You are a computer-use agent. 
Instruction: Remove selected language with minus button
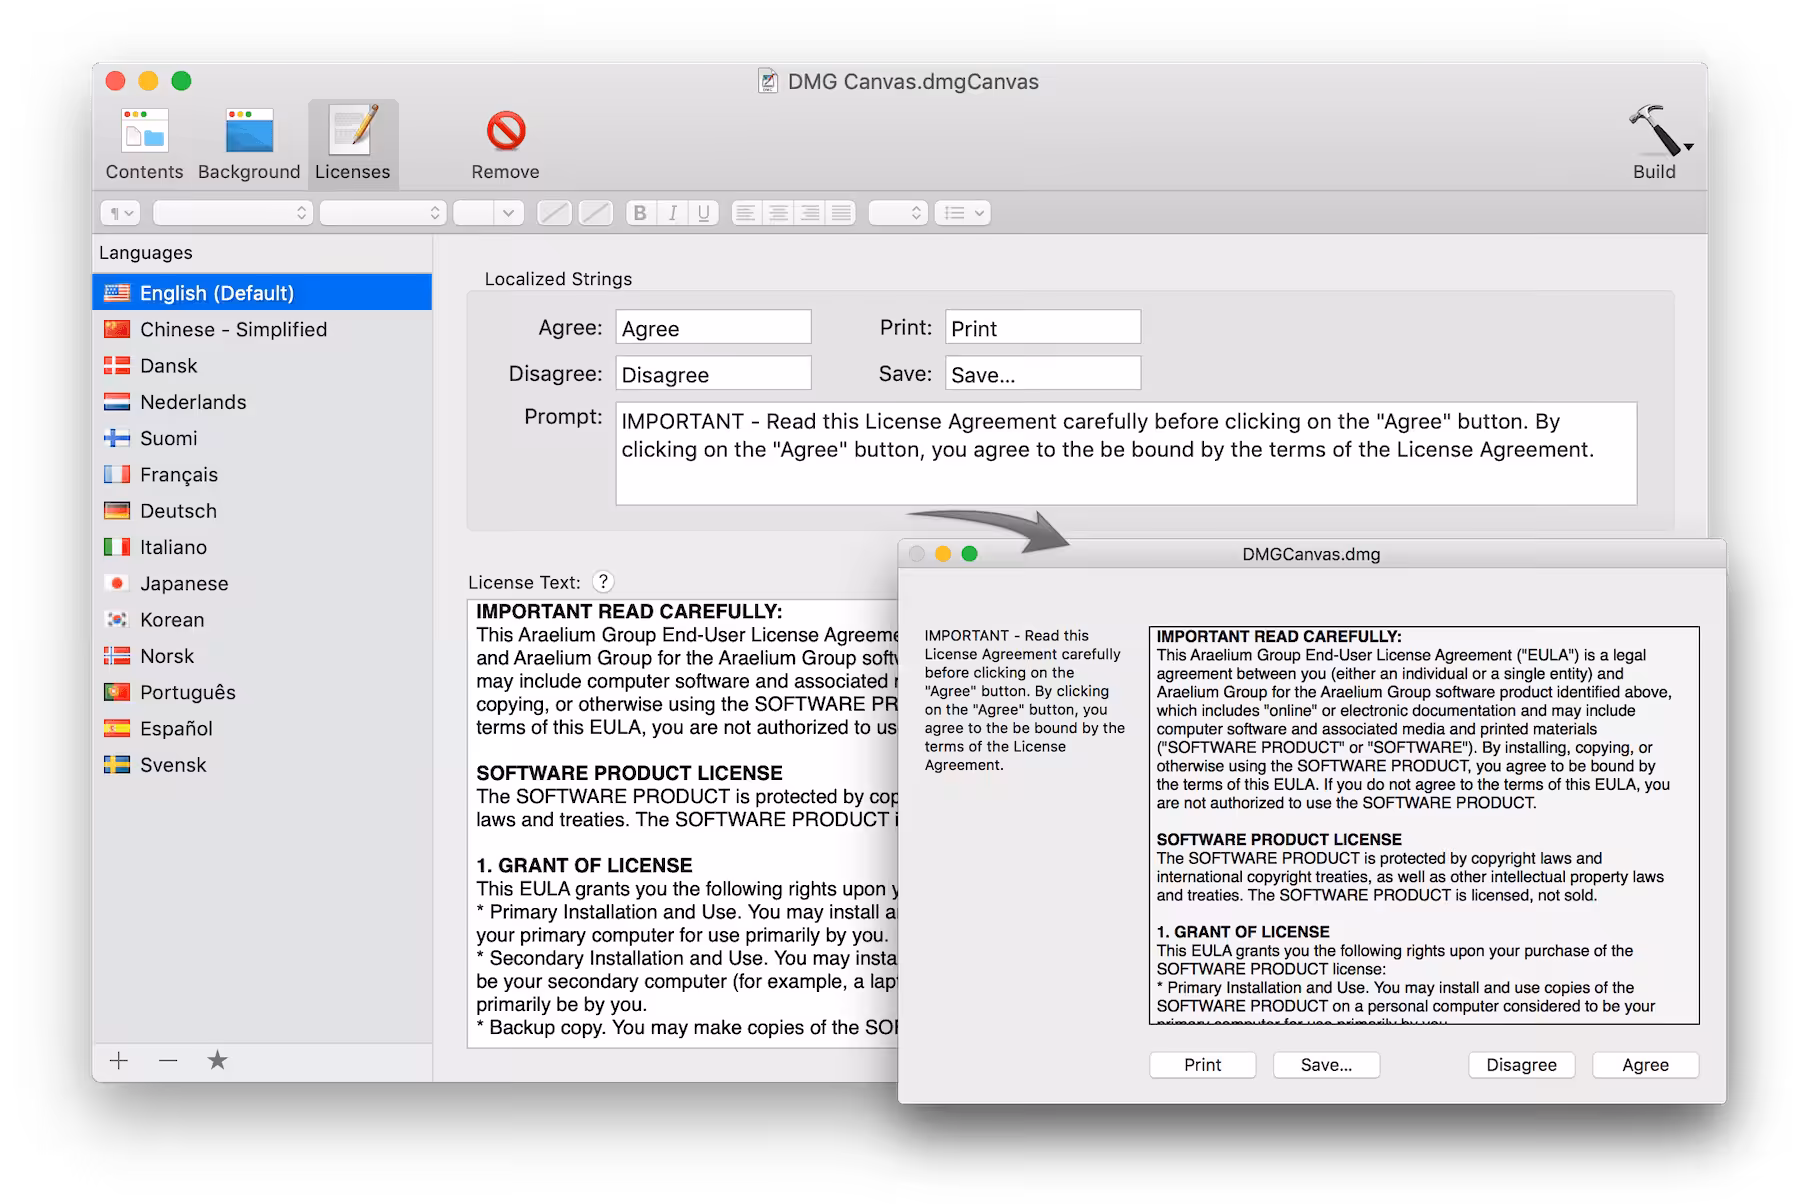168,1061
